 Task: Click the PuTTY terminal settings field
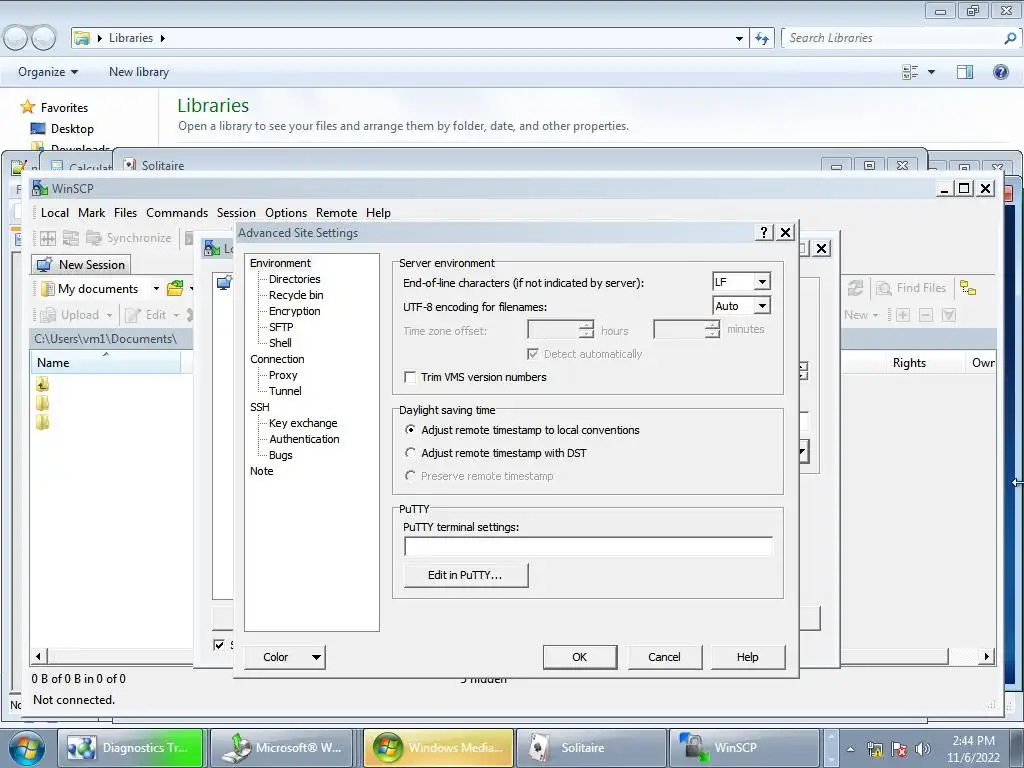pyautogui.click(x=588, y=547)
